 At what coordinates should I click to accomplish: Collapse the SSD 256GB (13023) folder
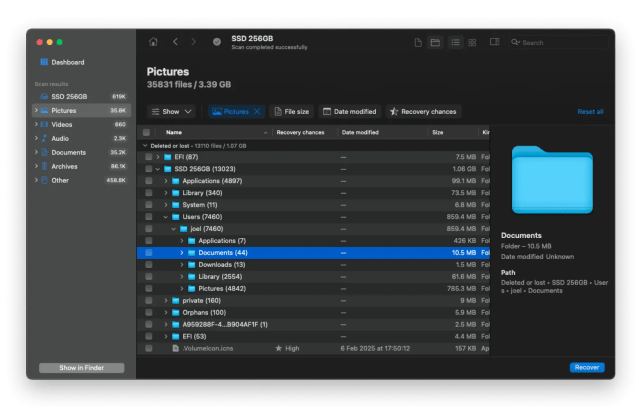point(158,169)
